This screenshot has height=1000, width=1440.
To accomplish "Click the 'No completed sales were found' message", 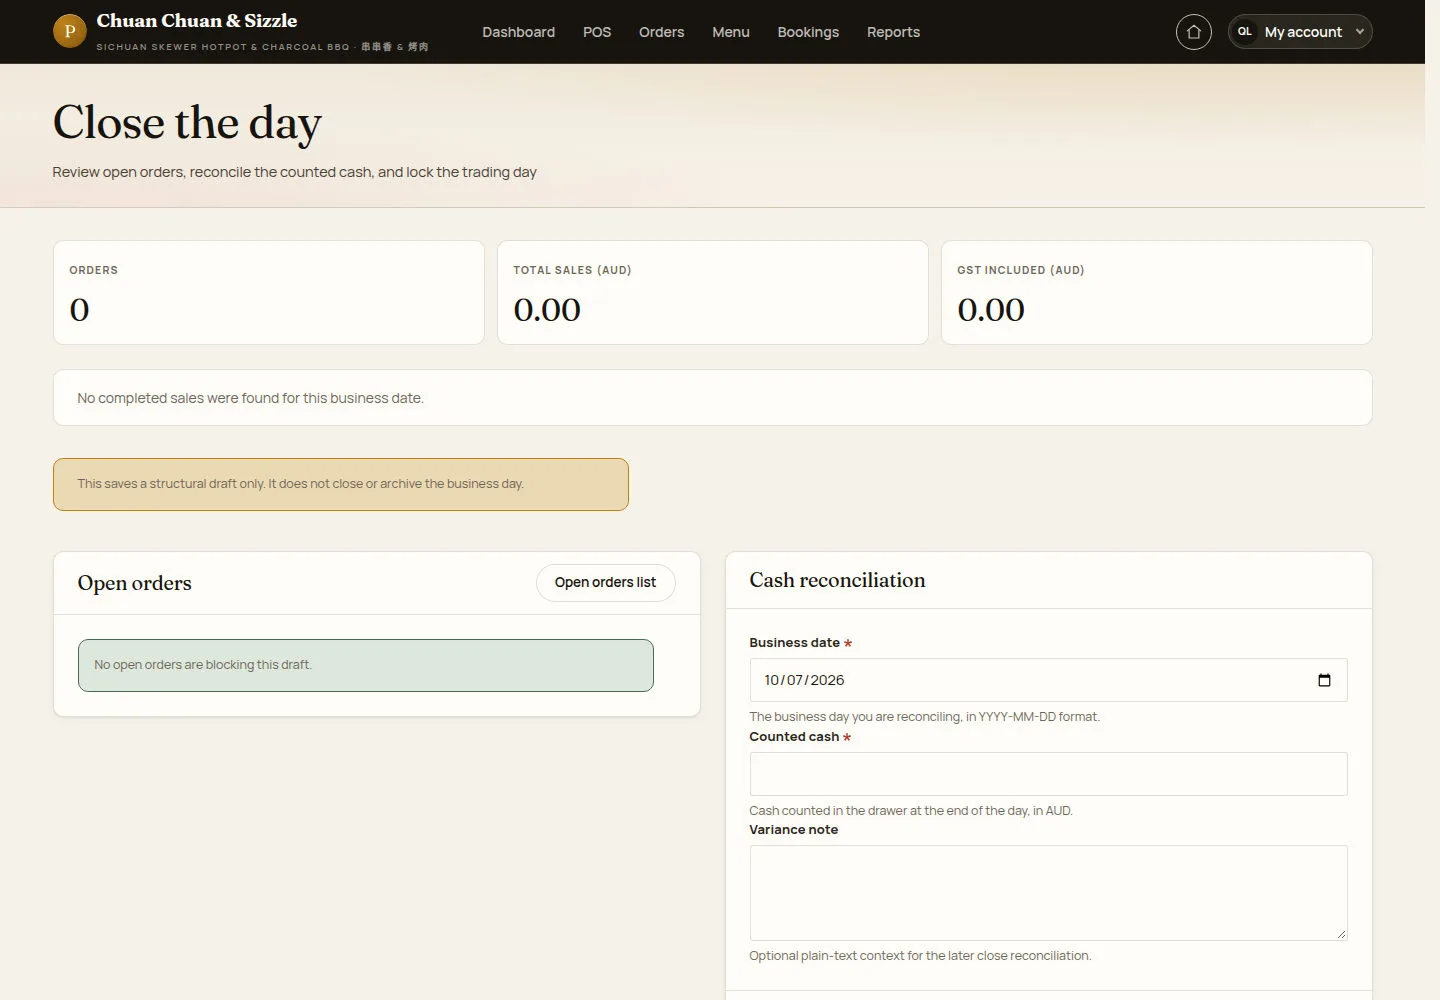I will coord(250,398).
